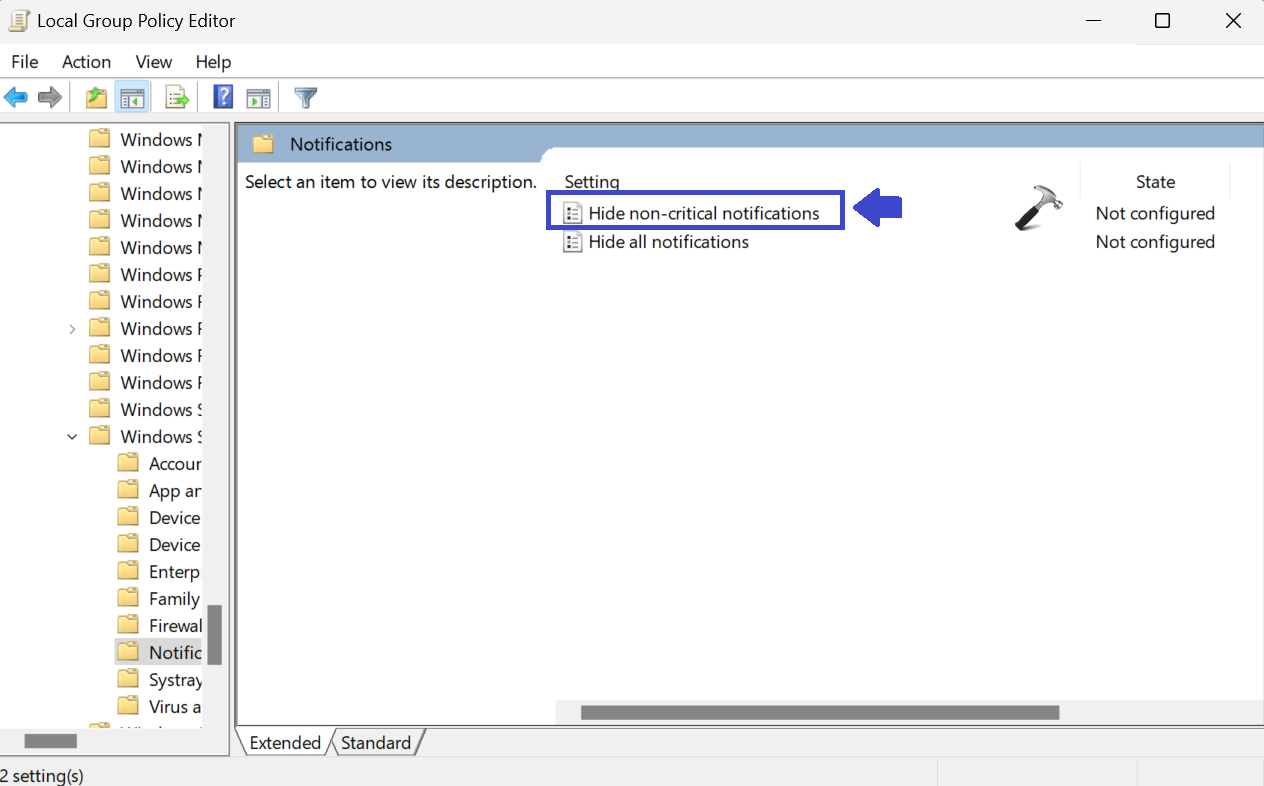Image resolution: width=1264 pixels, height=786 pixels.
Task: Select the Enterp tree folder
Action: click(174, 572)
